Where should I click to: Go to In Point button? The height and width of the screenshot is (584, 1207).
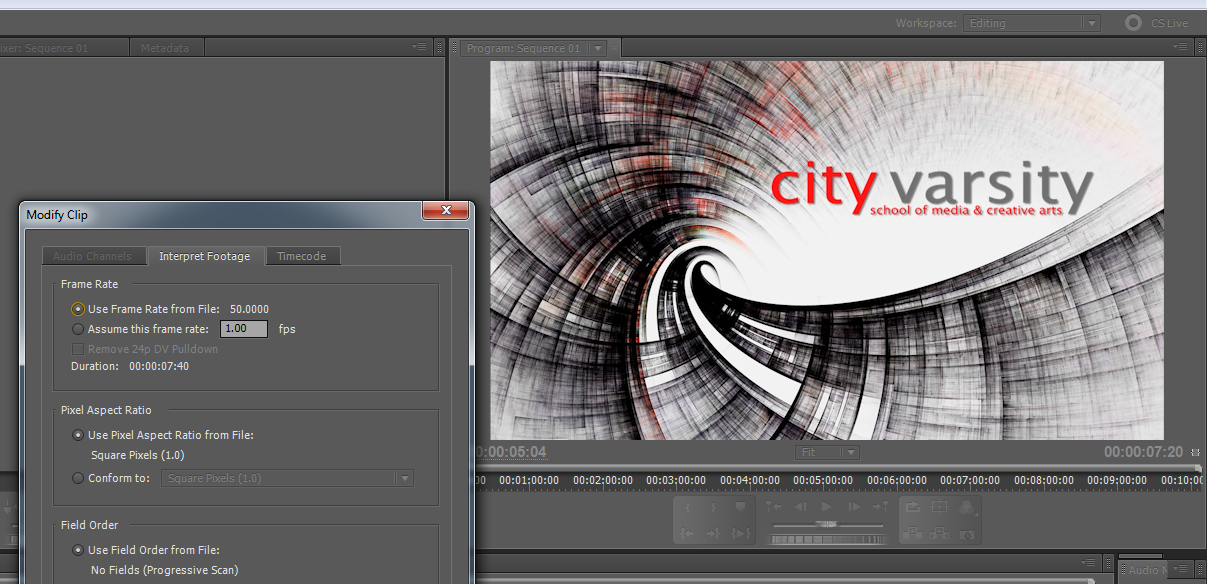[687, 533]
